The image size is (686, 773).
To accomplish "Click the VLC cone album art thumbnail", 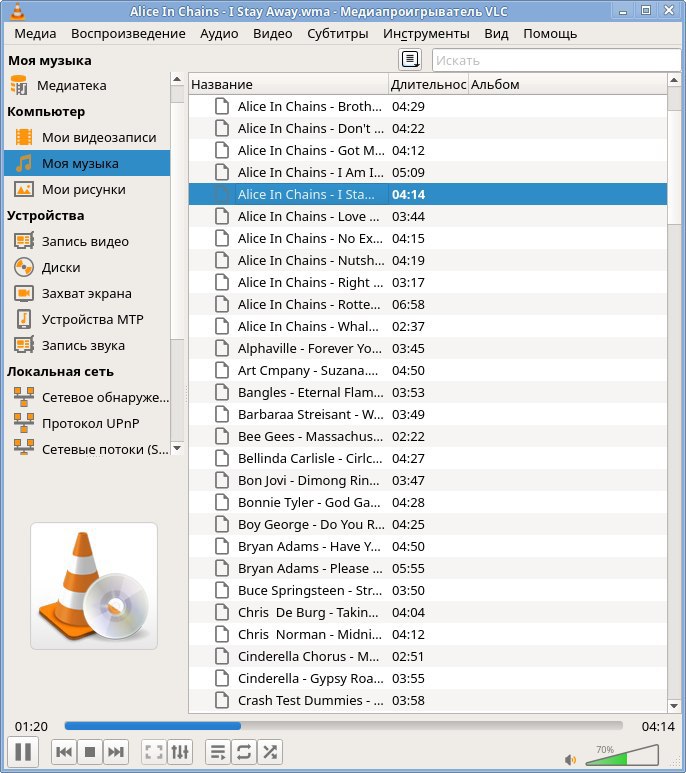I will coord(94,586).
